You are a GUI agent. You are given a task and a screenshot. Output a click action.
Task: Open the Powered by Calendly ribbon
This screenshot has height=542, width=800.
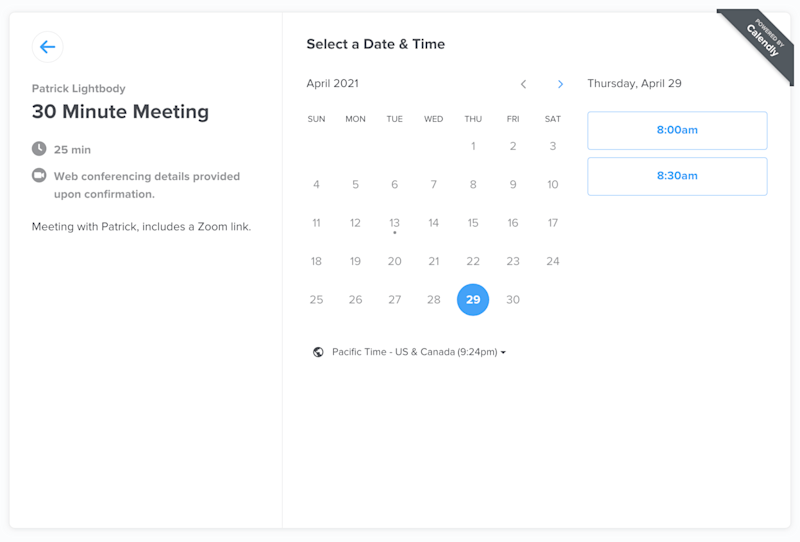click(x=762, y=42)
